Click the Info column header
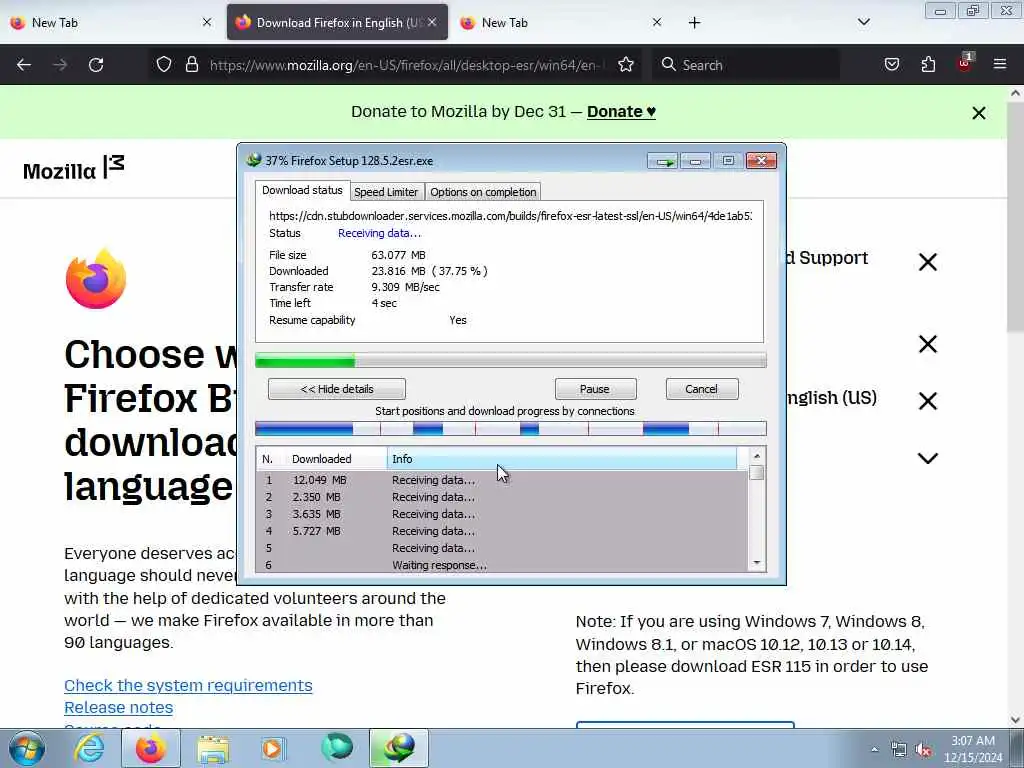The image size is (1024, 768). tap(562, 459)
